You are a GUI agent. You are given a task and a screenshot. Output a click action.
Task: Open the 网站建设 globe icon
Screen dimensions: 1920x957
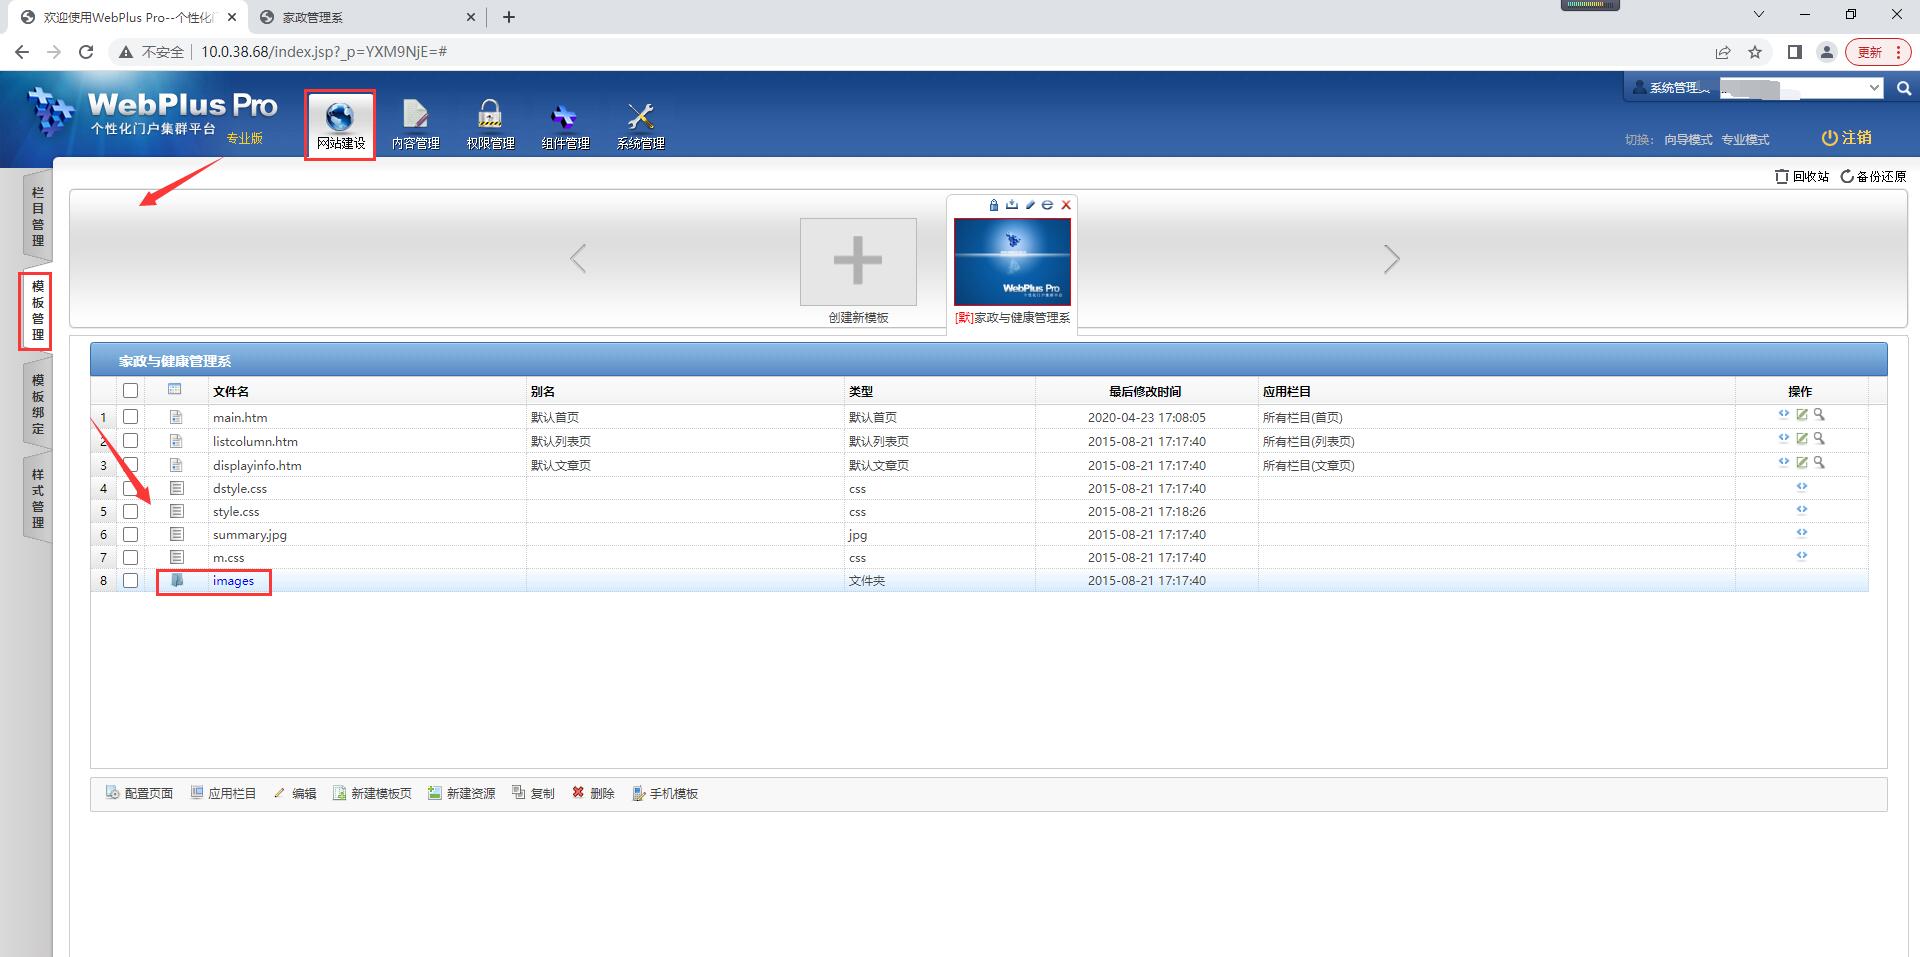(340, 116)
